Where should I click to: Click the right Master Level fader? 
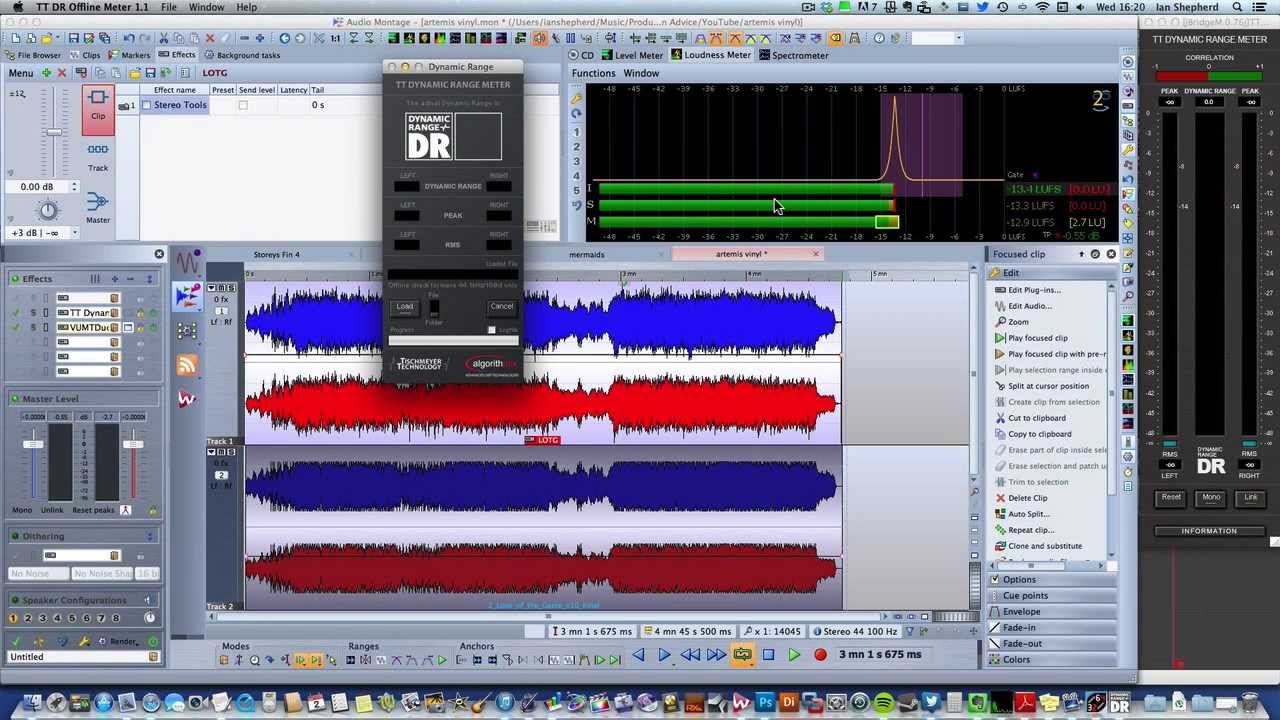[133, 443]
